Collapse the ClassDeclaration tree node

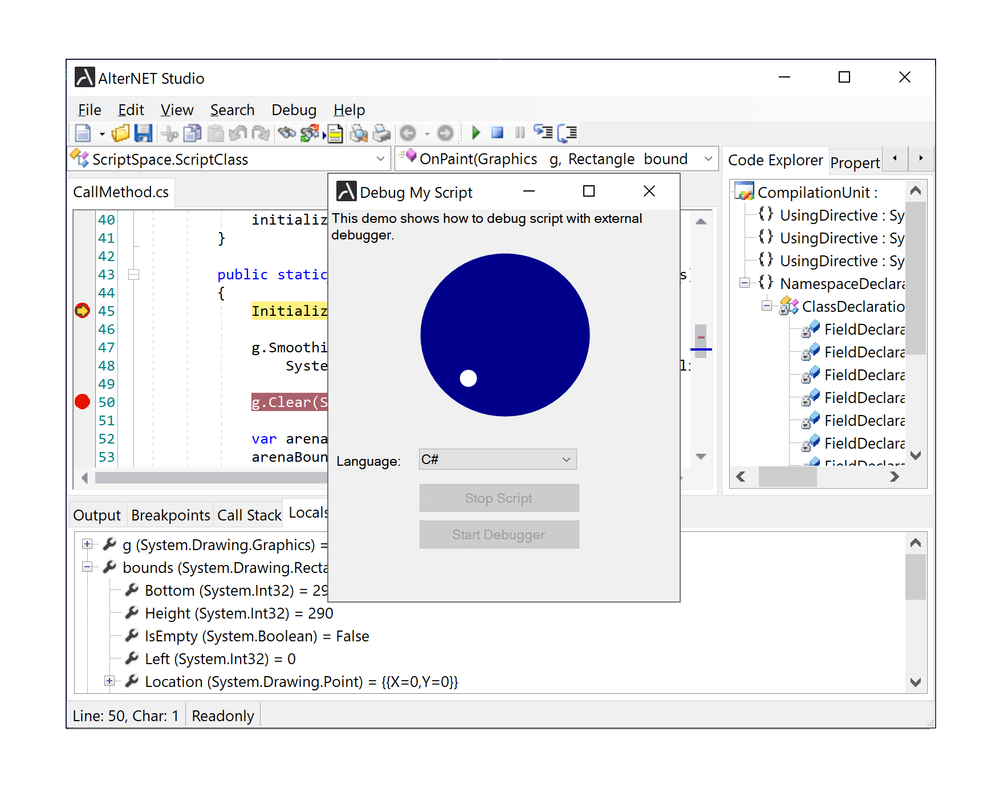pos(767,305)
